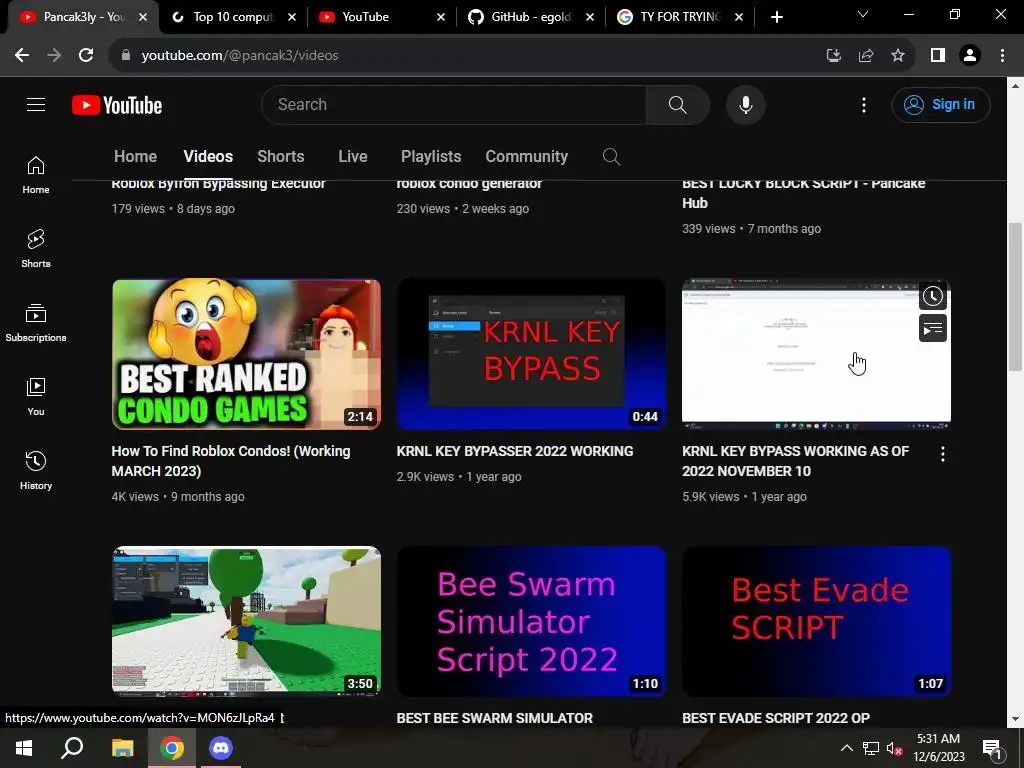This screenshot has width=1024, height=768.
Task: Open the Best Evade SCRIPT thumbnail
Action: [816, 622]
